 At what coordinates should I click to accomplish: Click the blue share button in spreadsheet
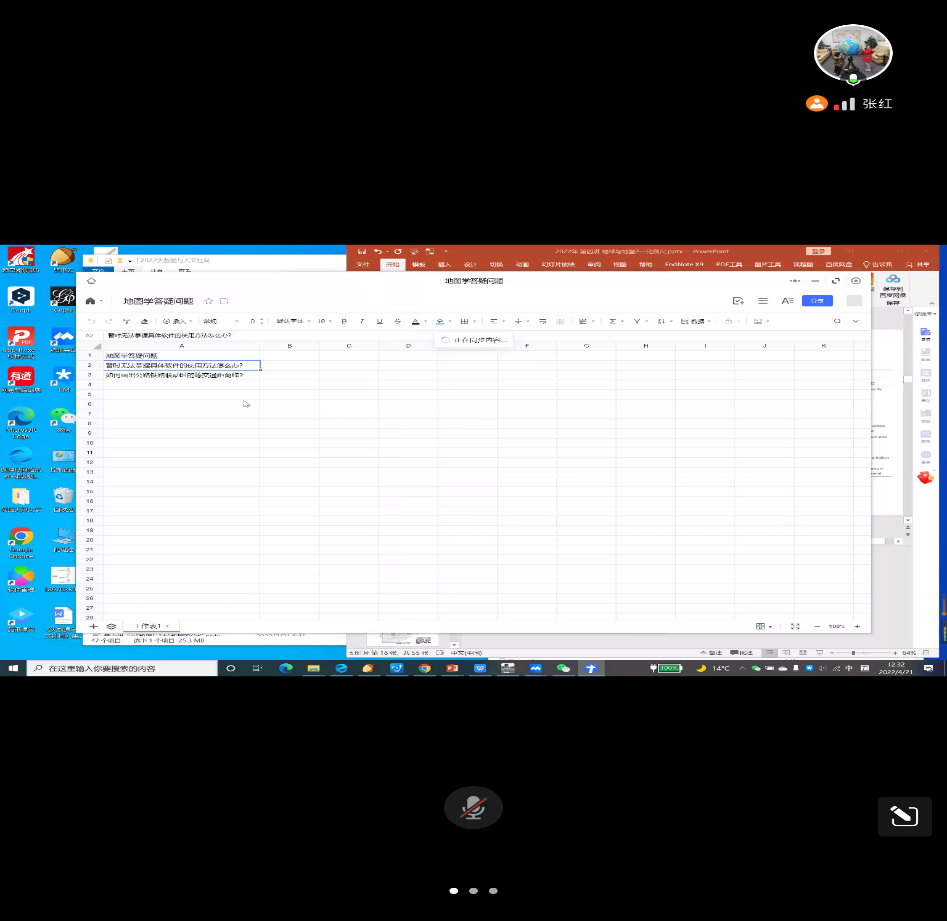[x=817, y=300]
